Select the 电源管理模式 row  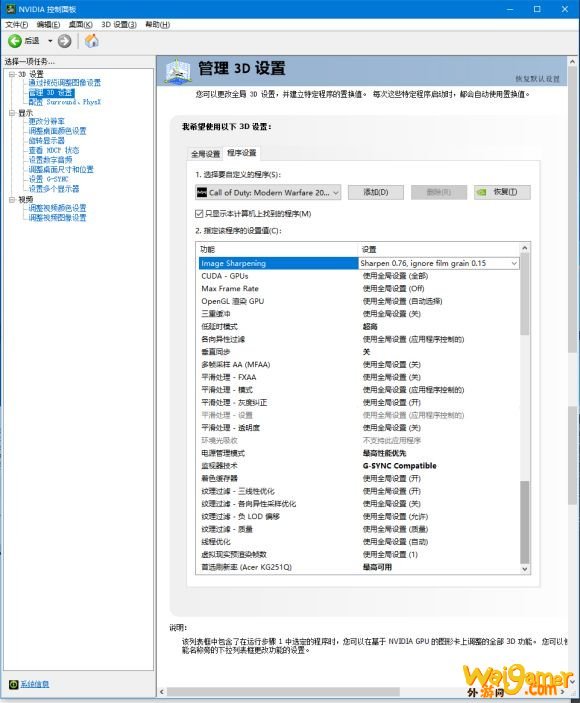click(x=359, y=453)
